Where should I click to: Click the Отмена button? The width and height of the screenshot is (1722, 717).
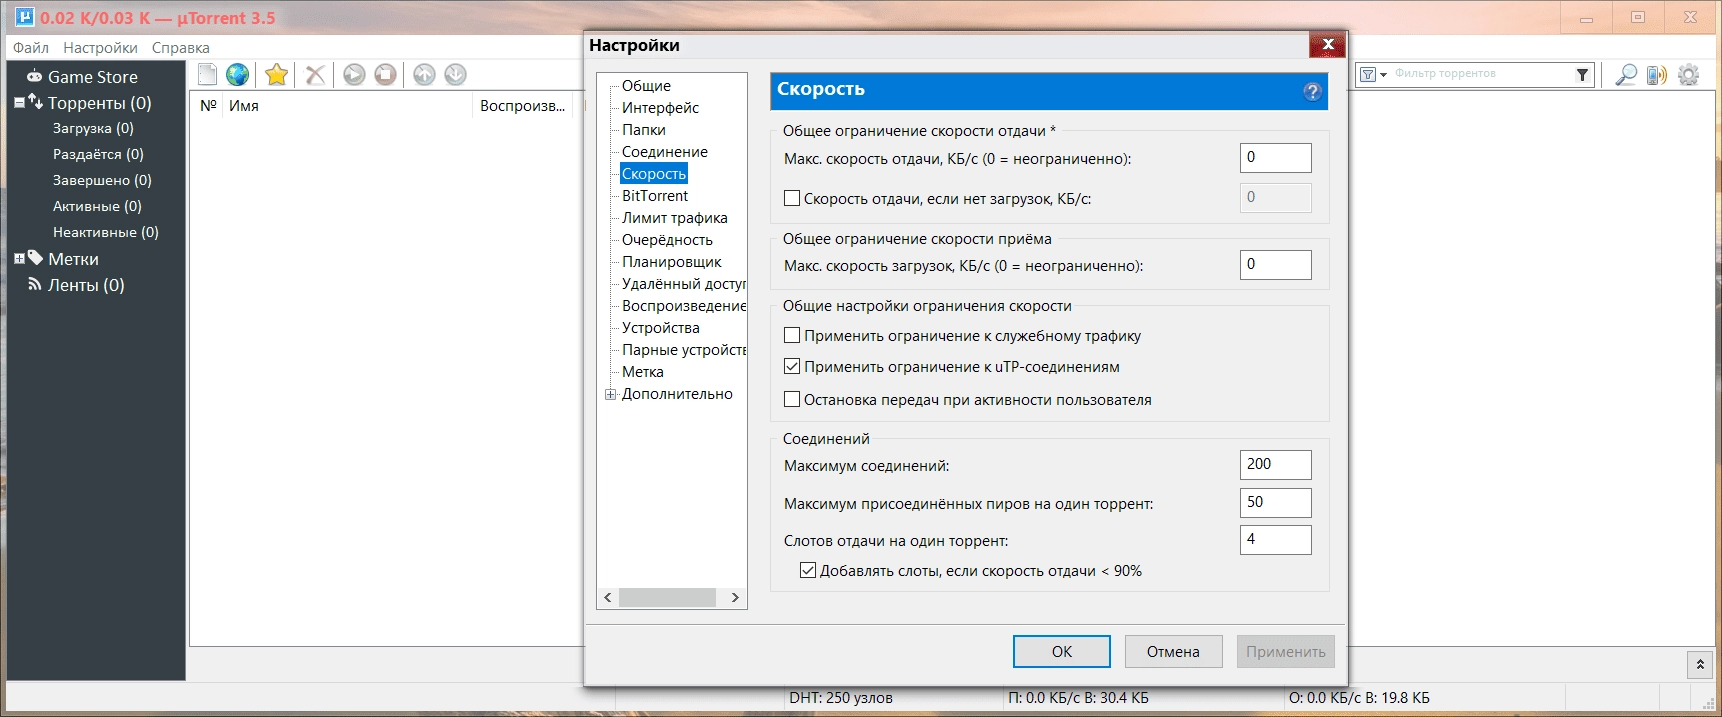point(1173,651)
